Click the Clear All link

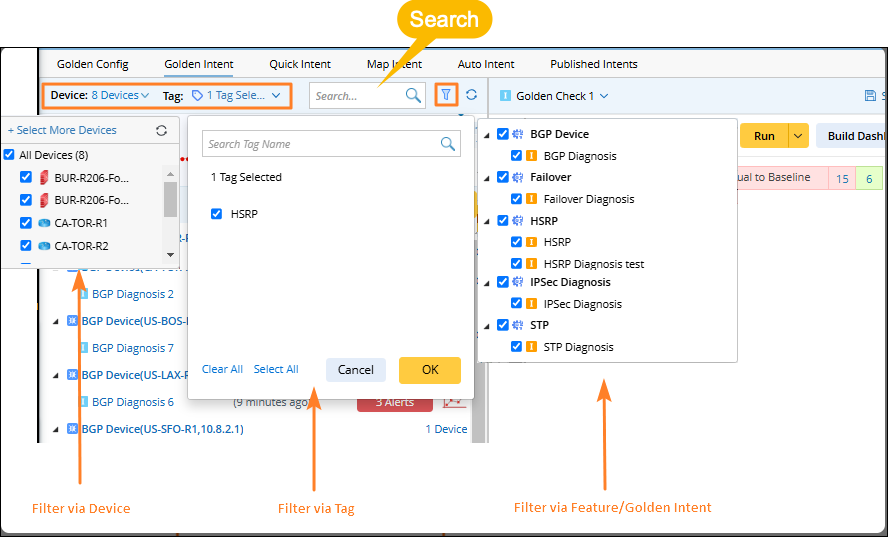222,369
